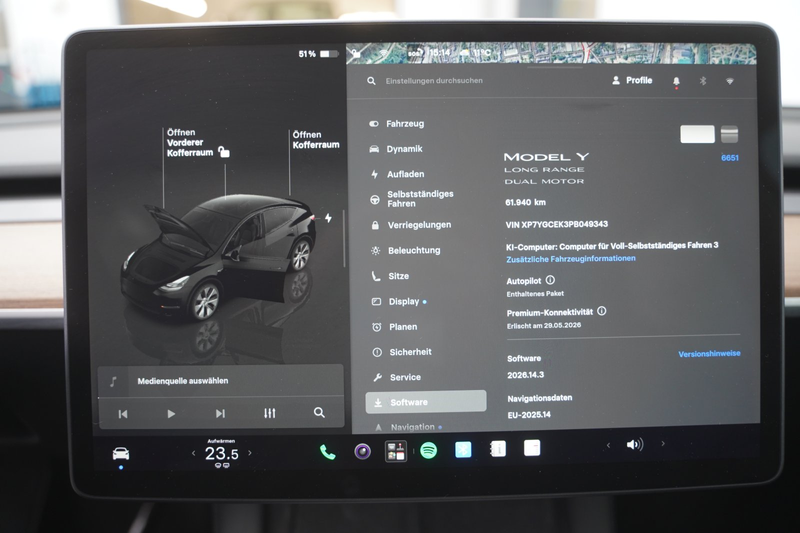Open the Sicherheit menu
Image resolution: width=800 pixels, height=533 pixels.
tap(402, 352)
